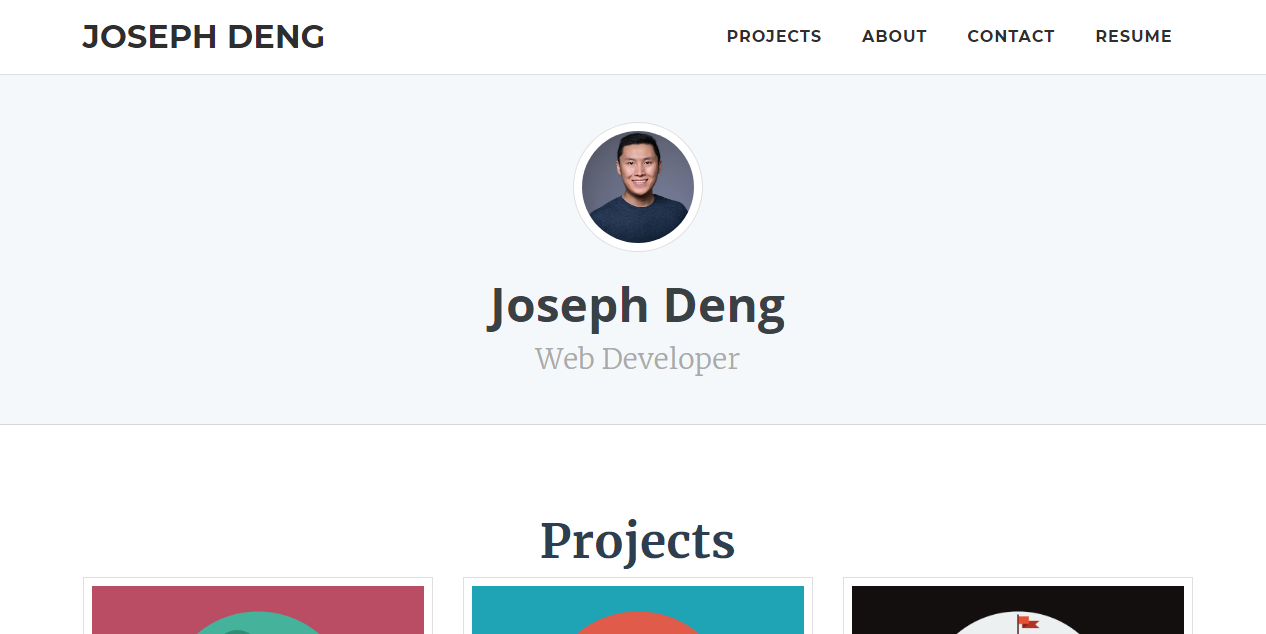
Task: Click the Web Developer subtitle text
Action: 637,358
